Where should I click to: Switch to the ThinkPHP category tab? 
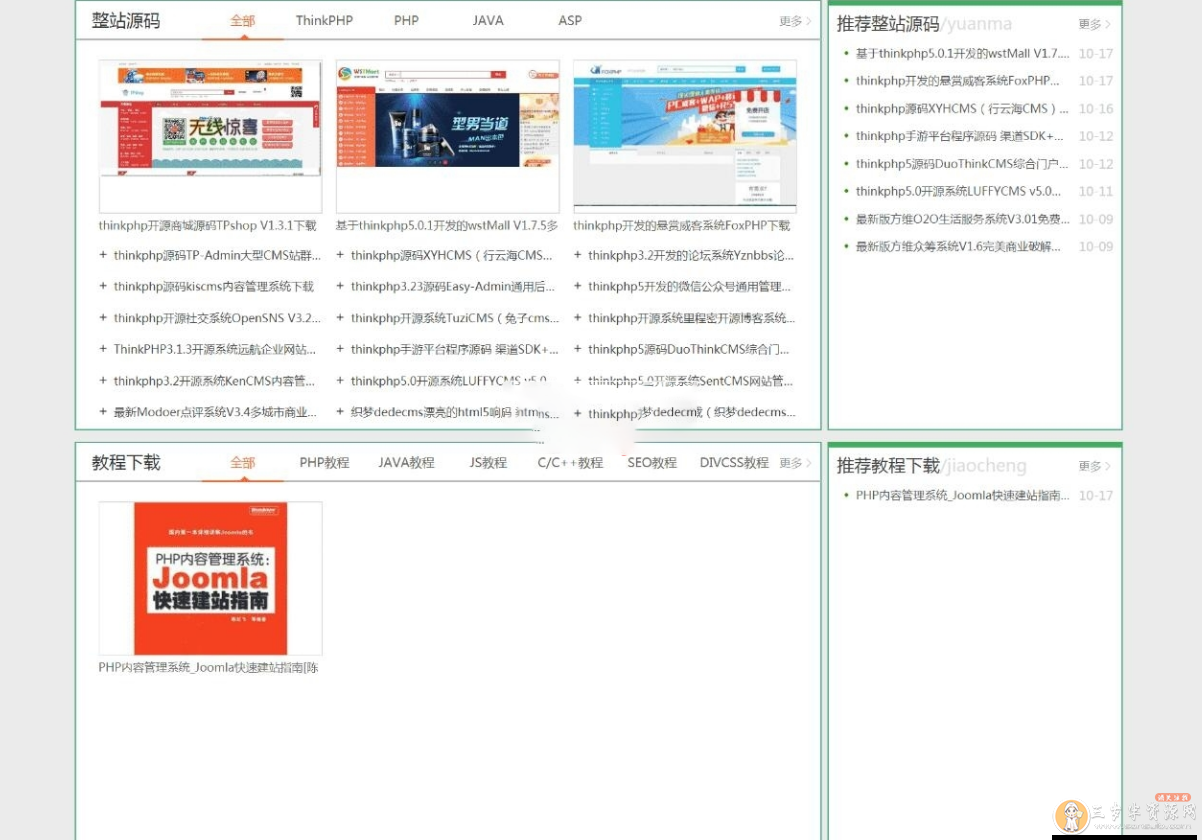click(324, 20)
